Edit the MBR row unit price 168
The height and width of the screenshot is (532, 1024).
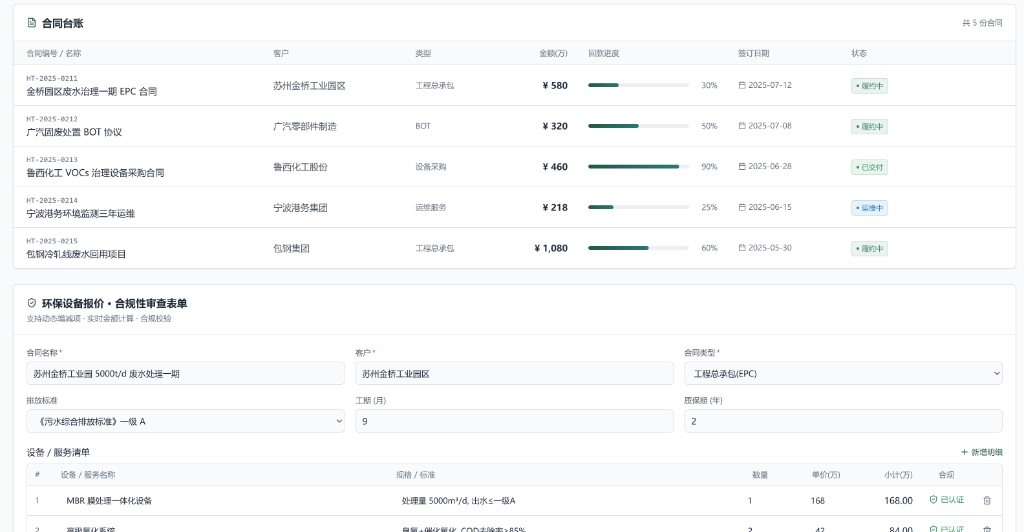point(817,501)
